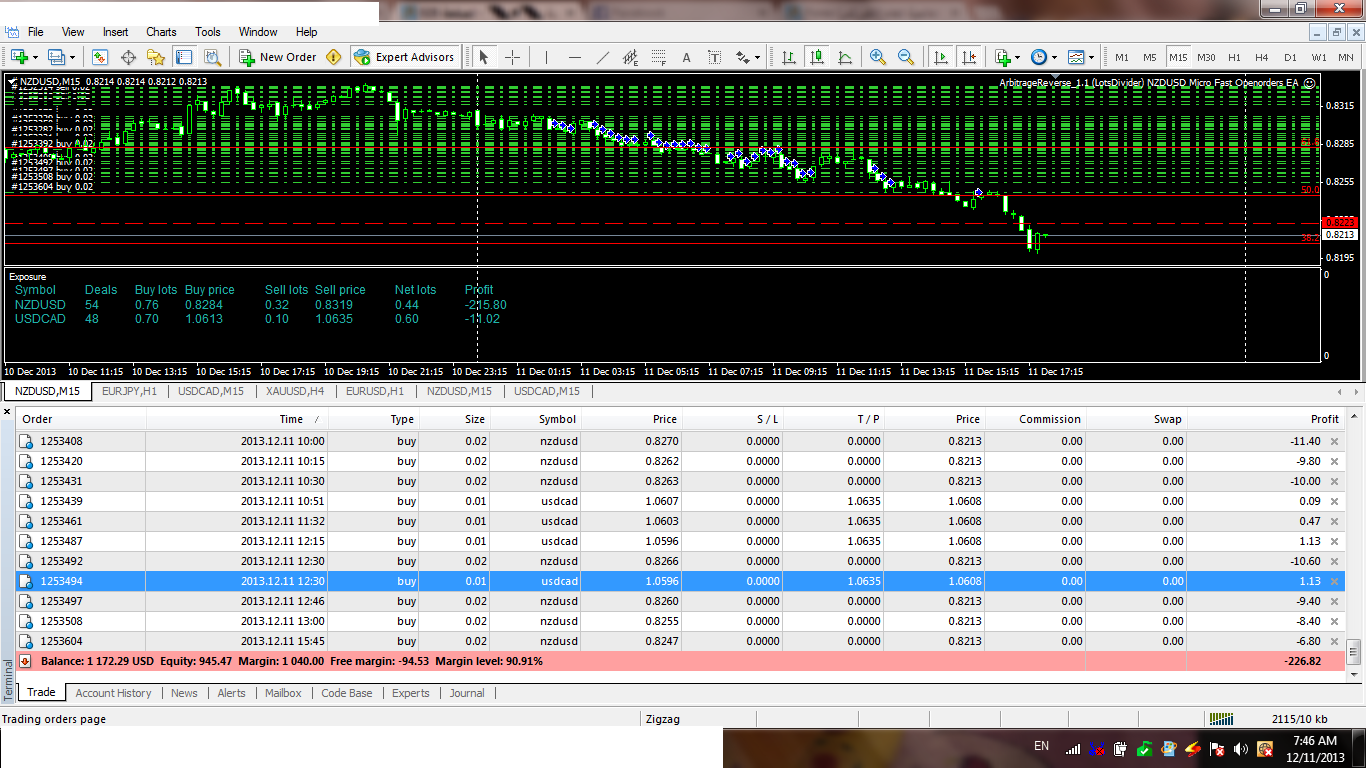Screen dimensions: 1366x768
Task: Open MetaEditor yellow diamond icon
Action: coord(334,57)
